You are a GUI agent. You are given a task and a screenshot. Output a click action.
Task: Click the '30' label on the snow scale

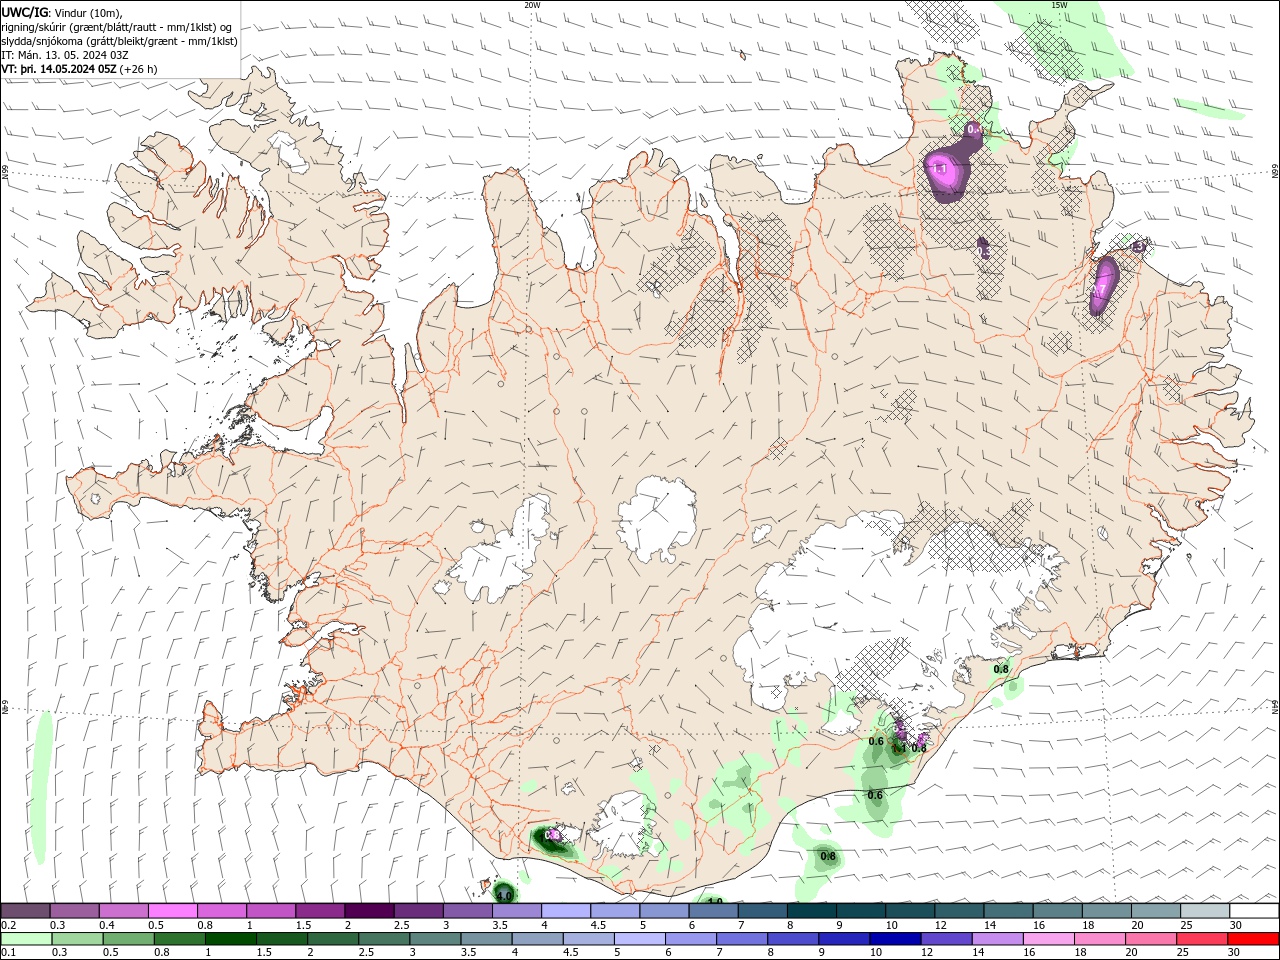(1236, 925)
